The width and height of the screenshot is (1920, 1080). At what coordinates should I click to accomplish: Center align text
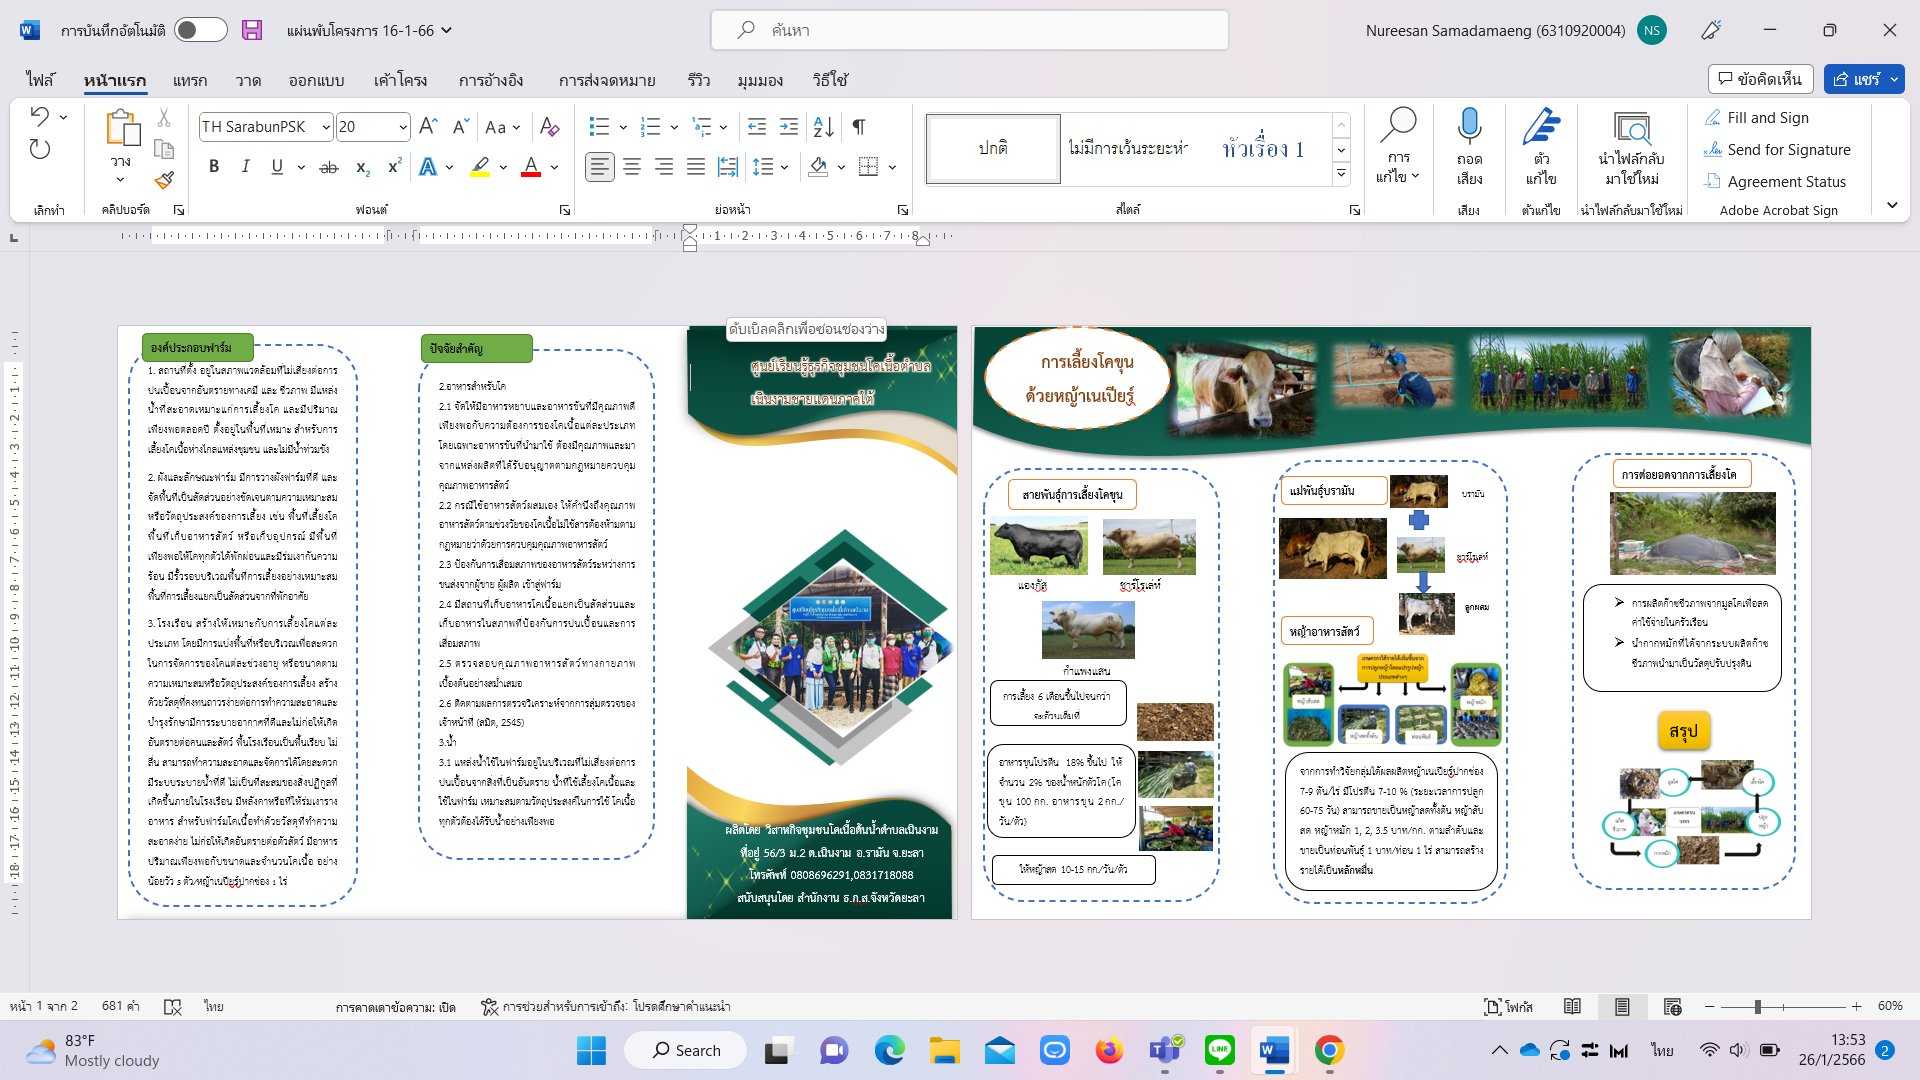pos(632,167)
